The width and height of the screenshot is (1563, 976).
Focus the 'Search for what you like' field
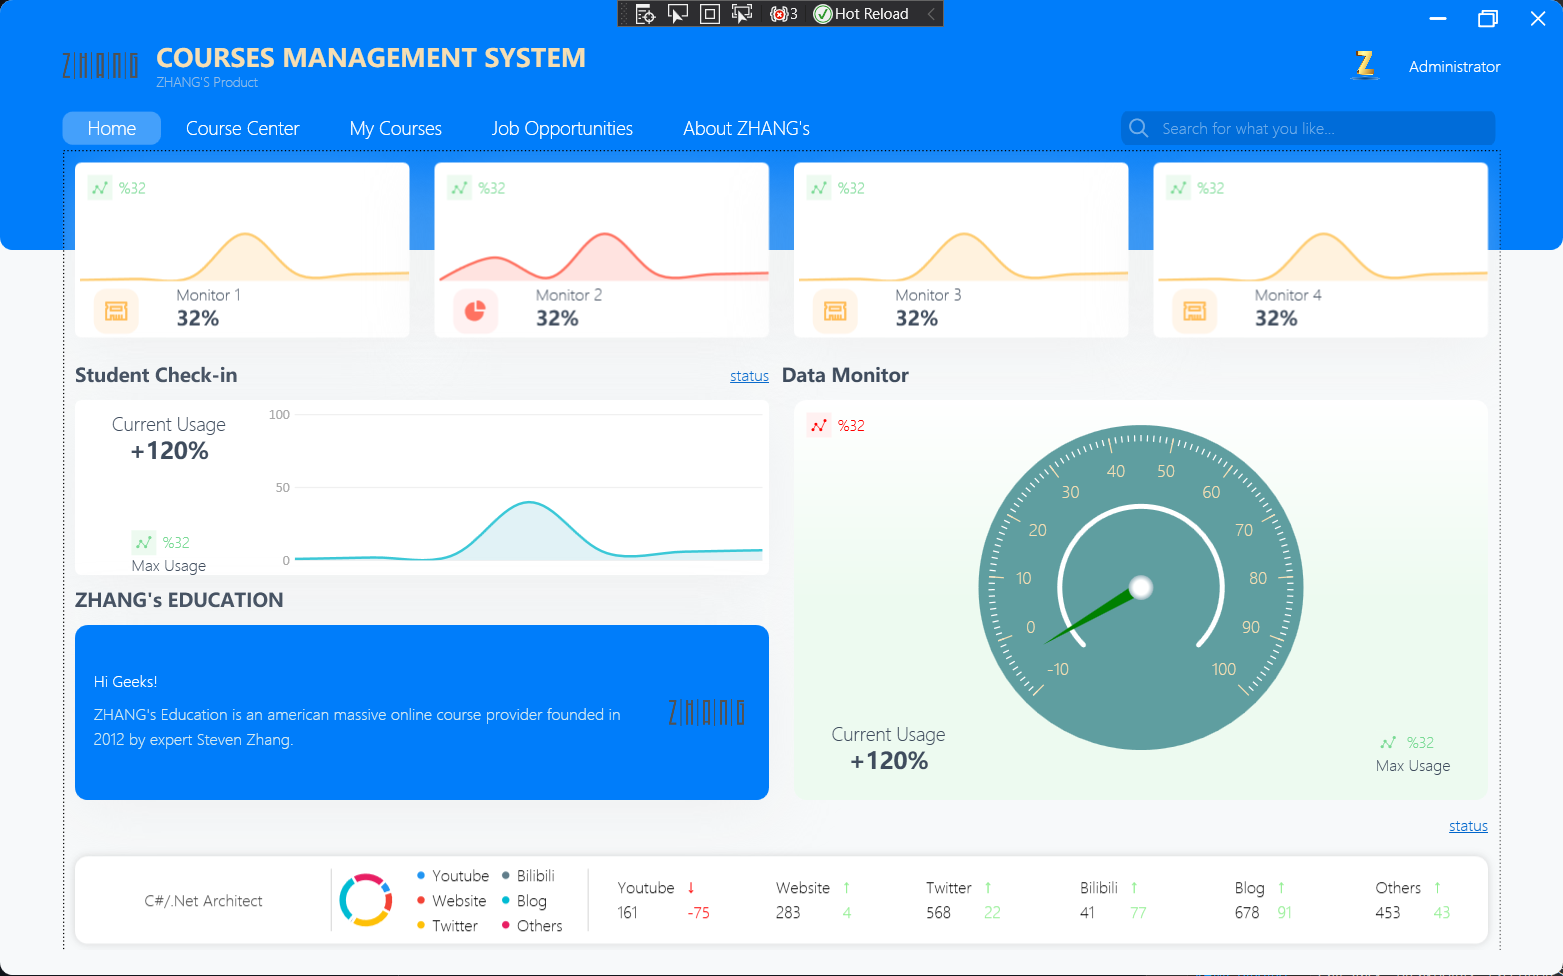[x=1308, y=128]
